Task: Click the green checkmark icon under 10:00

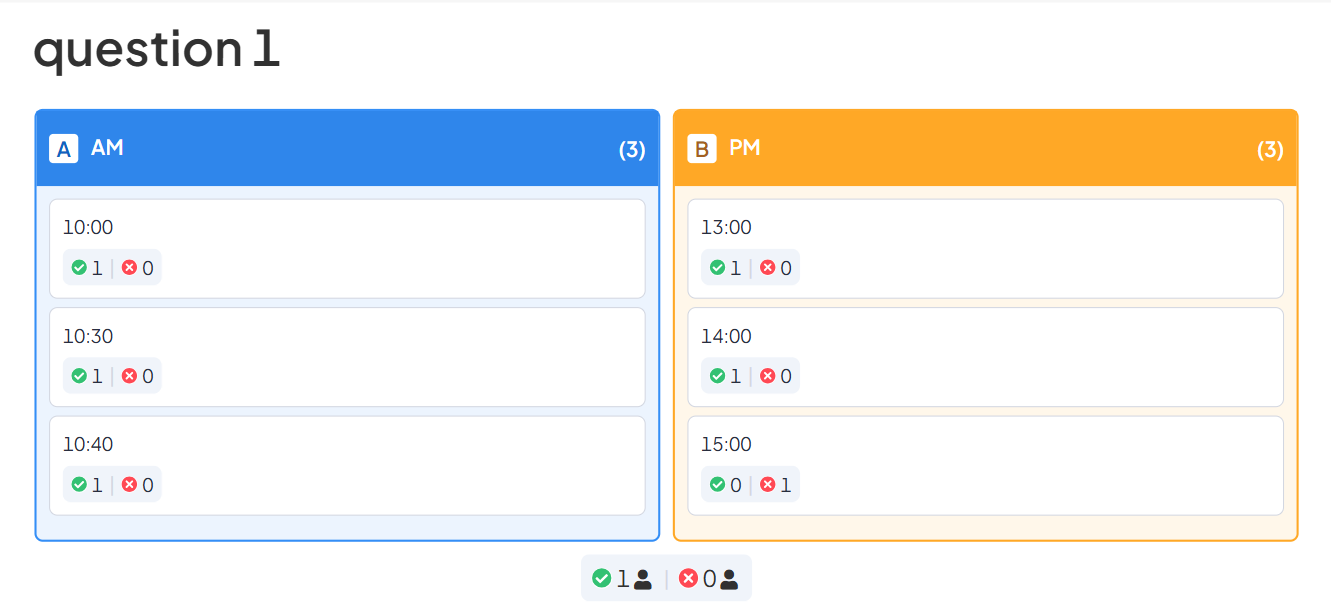Action: tap(79, 268)
